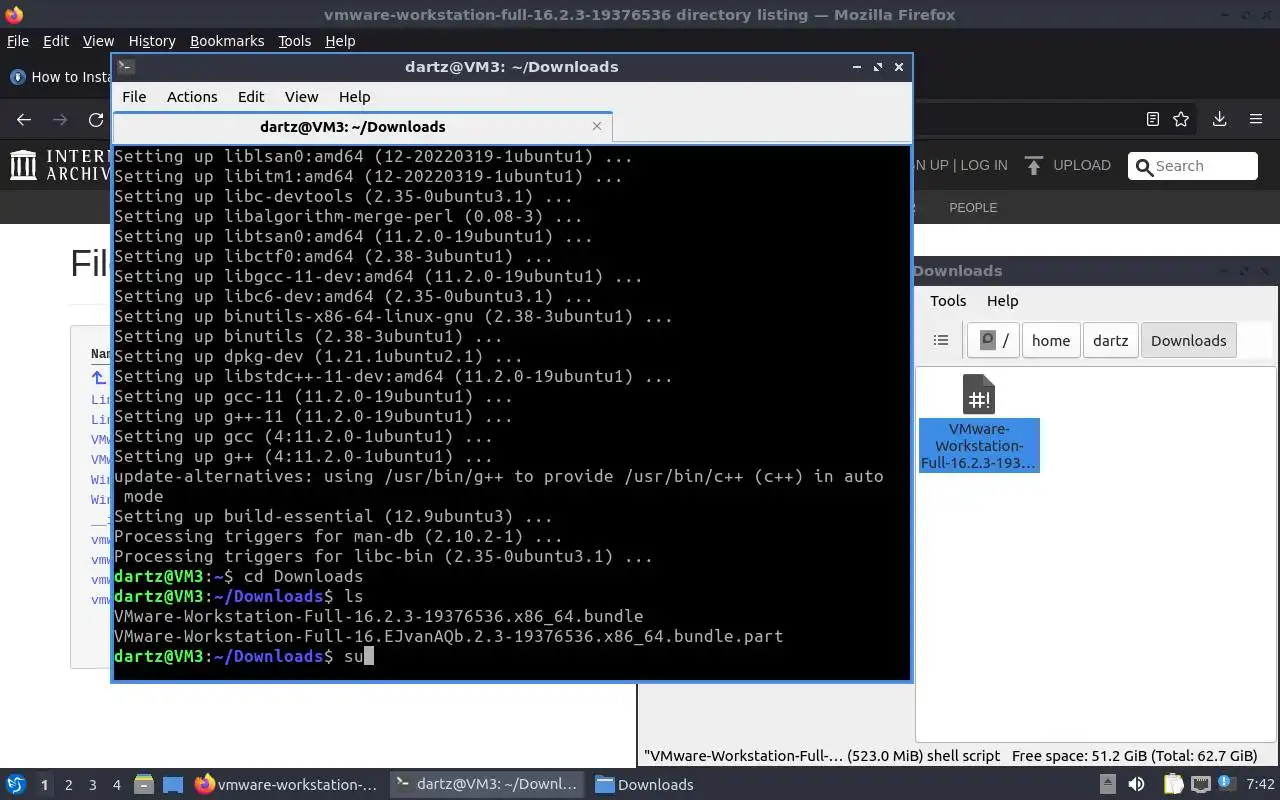Switch to terminal window in taskbar
The height and width of the screenshot is (800, 1280).
click(487, 784)
